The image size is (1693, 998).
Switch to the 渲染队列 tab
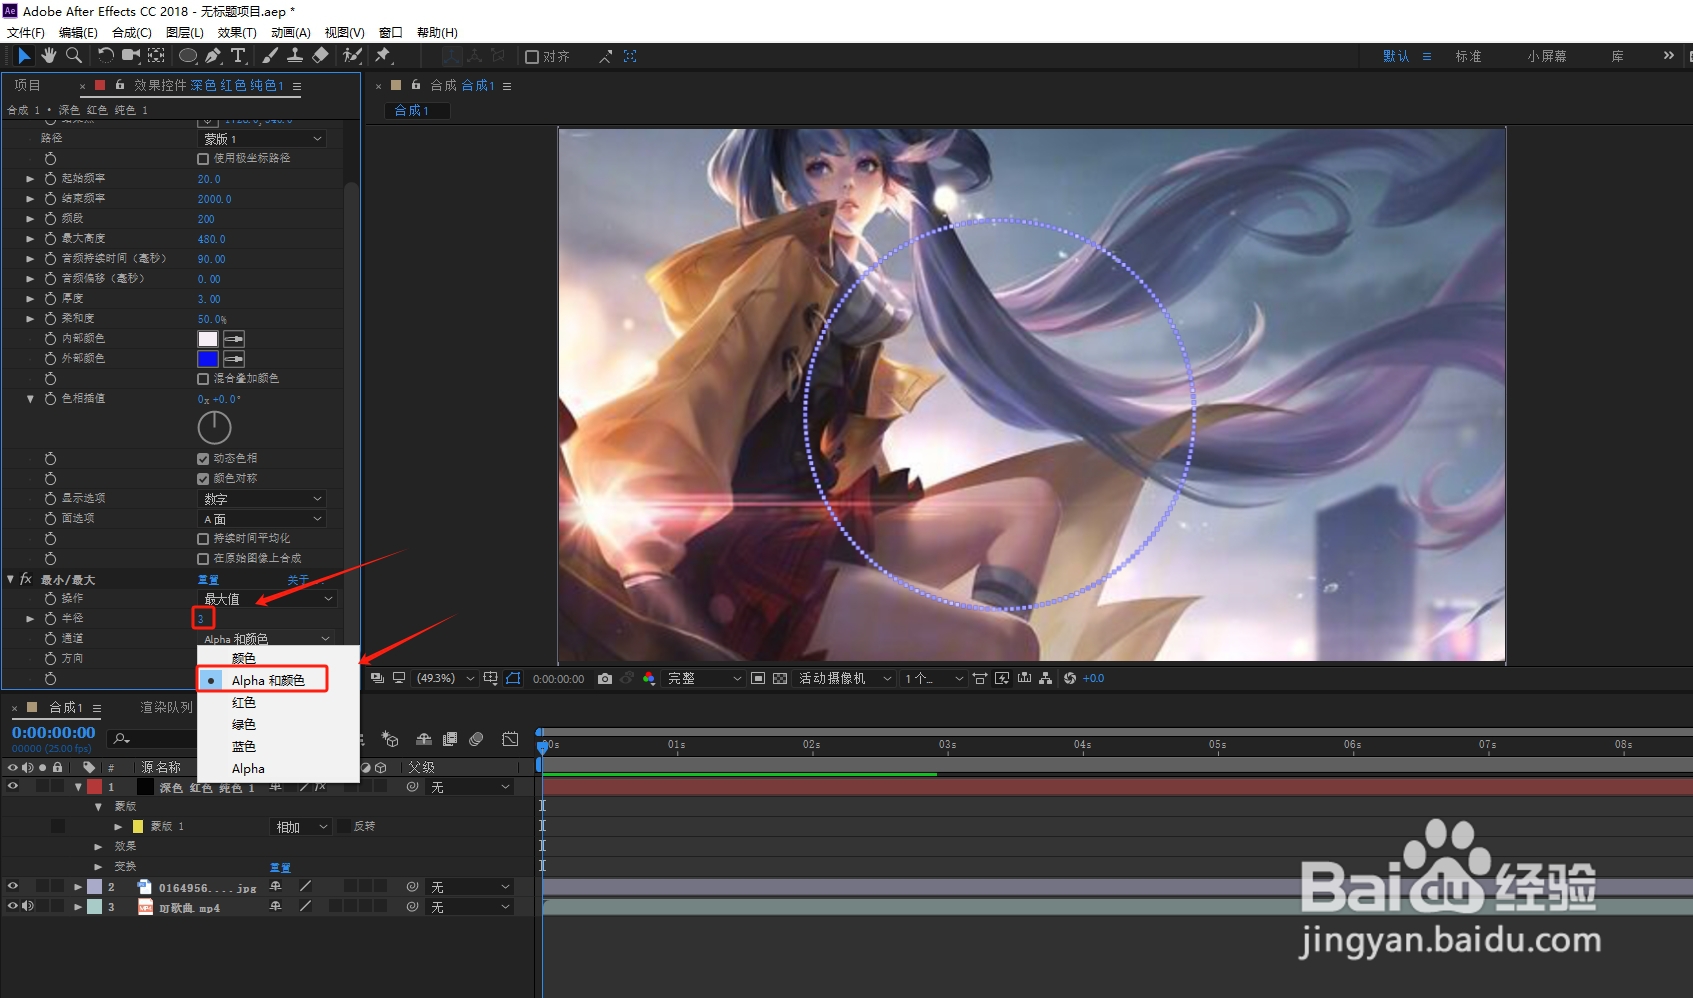167,707
